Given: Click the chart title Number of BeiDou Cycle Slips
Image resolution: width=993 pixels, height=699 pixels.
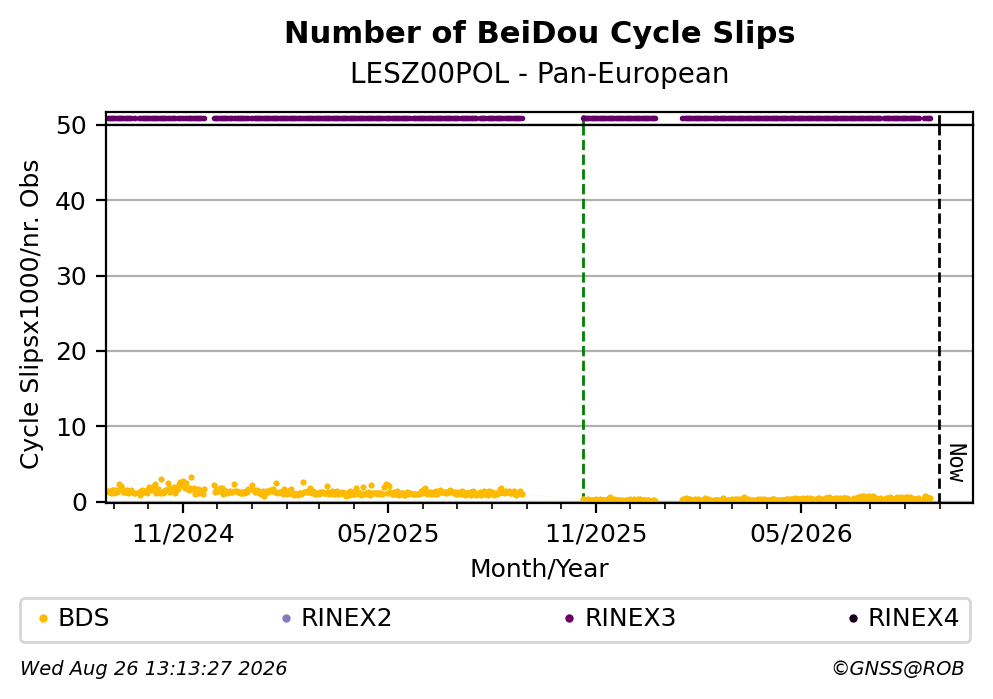Looking at the screenshot, I should coord(540,33).
